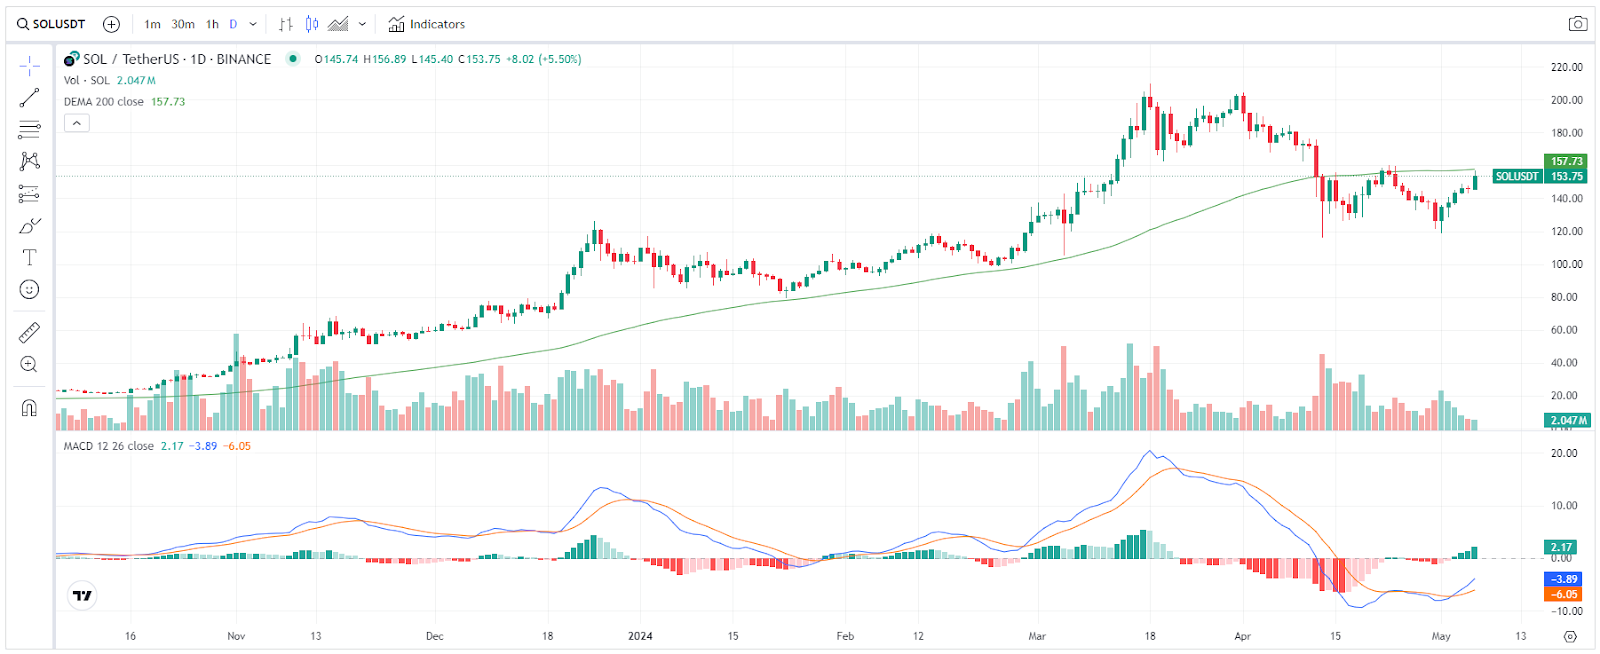Open the Indicators dialog
Viewport: 1600px width, 654px height.
pos(427,24)
